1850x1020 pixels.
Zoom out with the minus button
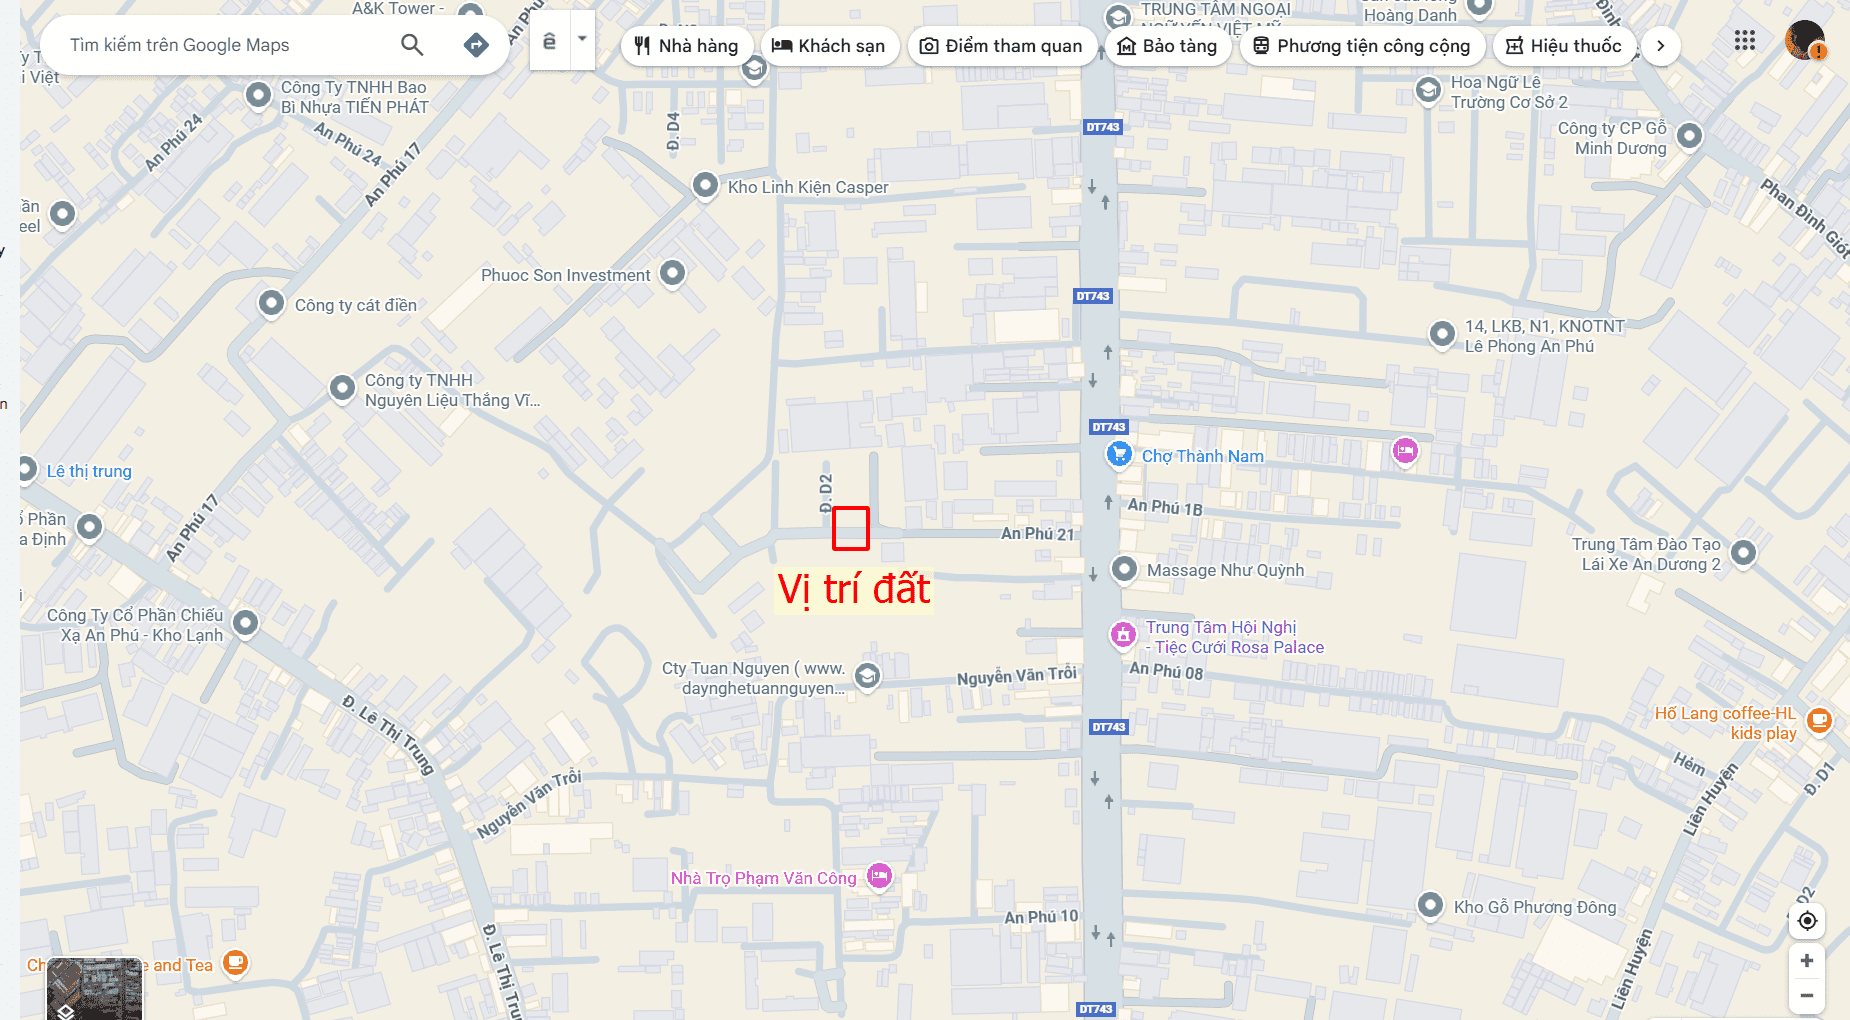1807,995
